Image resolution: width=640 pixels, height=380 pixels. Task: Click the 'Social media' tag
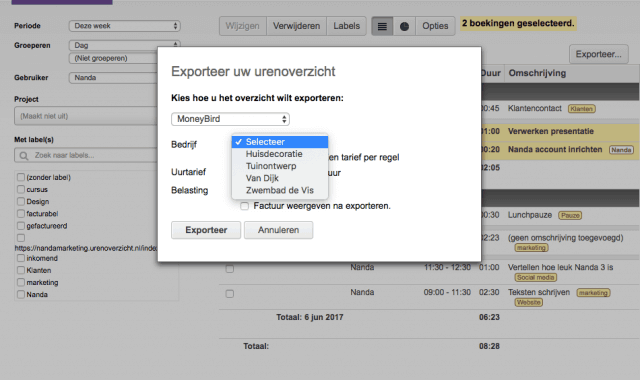(x=536, y=278)
